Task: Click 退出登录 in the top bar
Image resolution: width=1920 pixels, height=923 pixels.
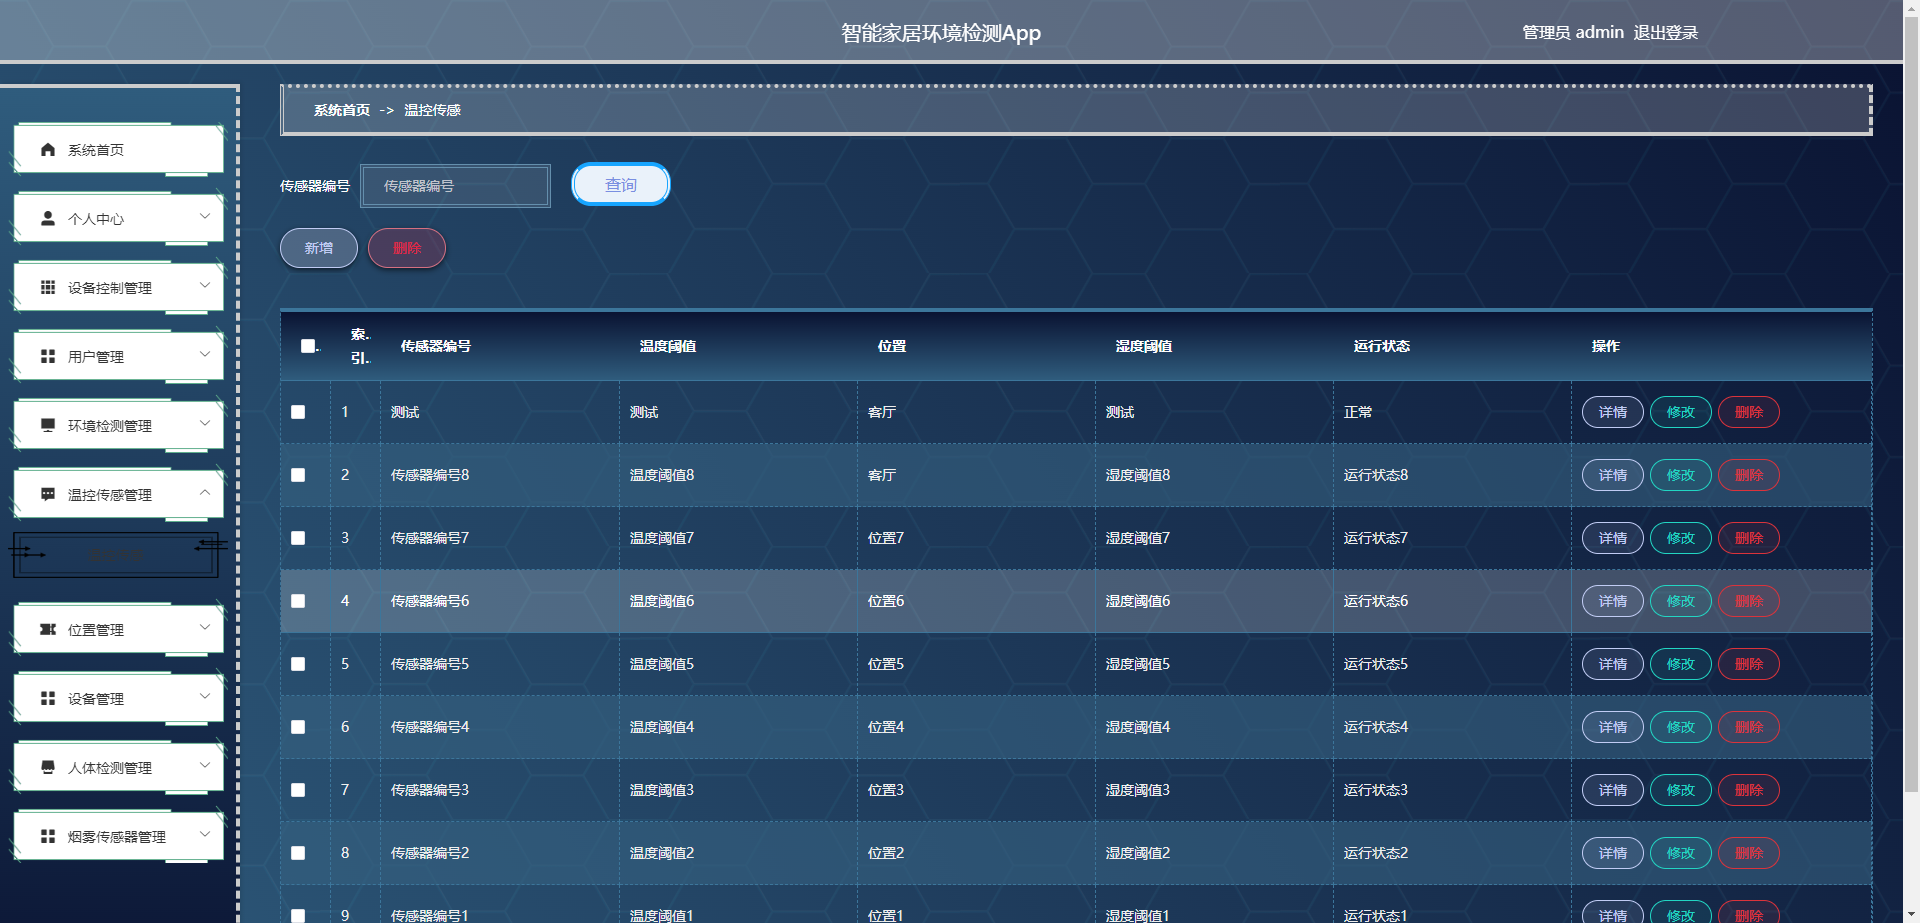Action: point(1665,32)
